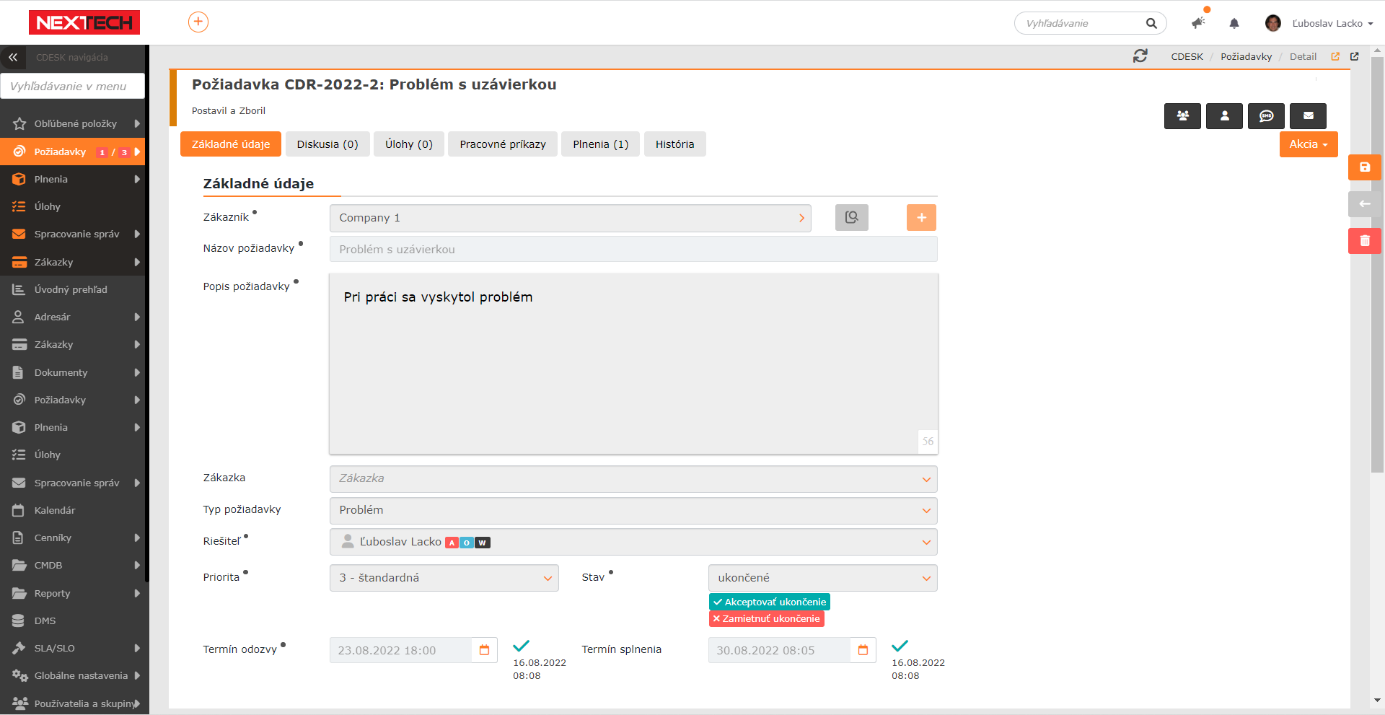The image size is (1385, 715).
Task: Click the orange save floppy disk icon
Action: (x=1364, y=167)
